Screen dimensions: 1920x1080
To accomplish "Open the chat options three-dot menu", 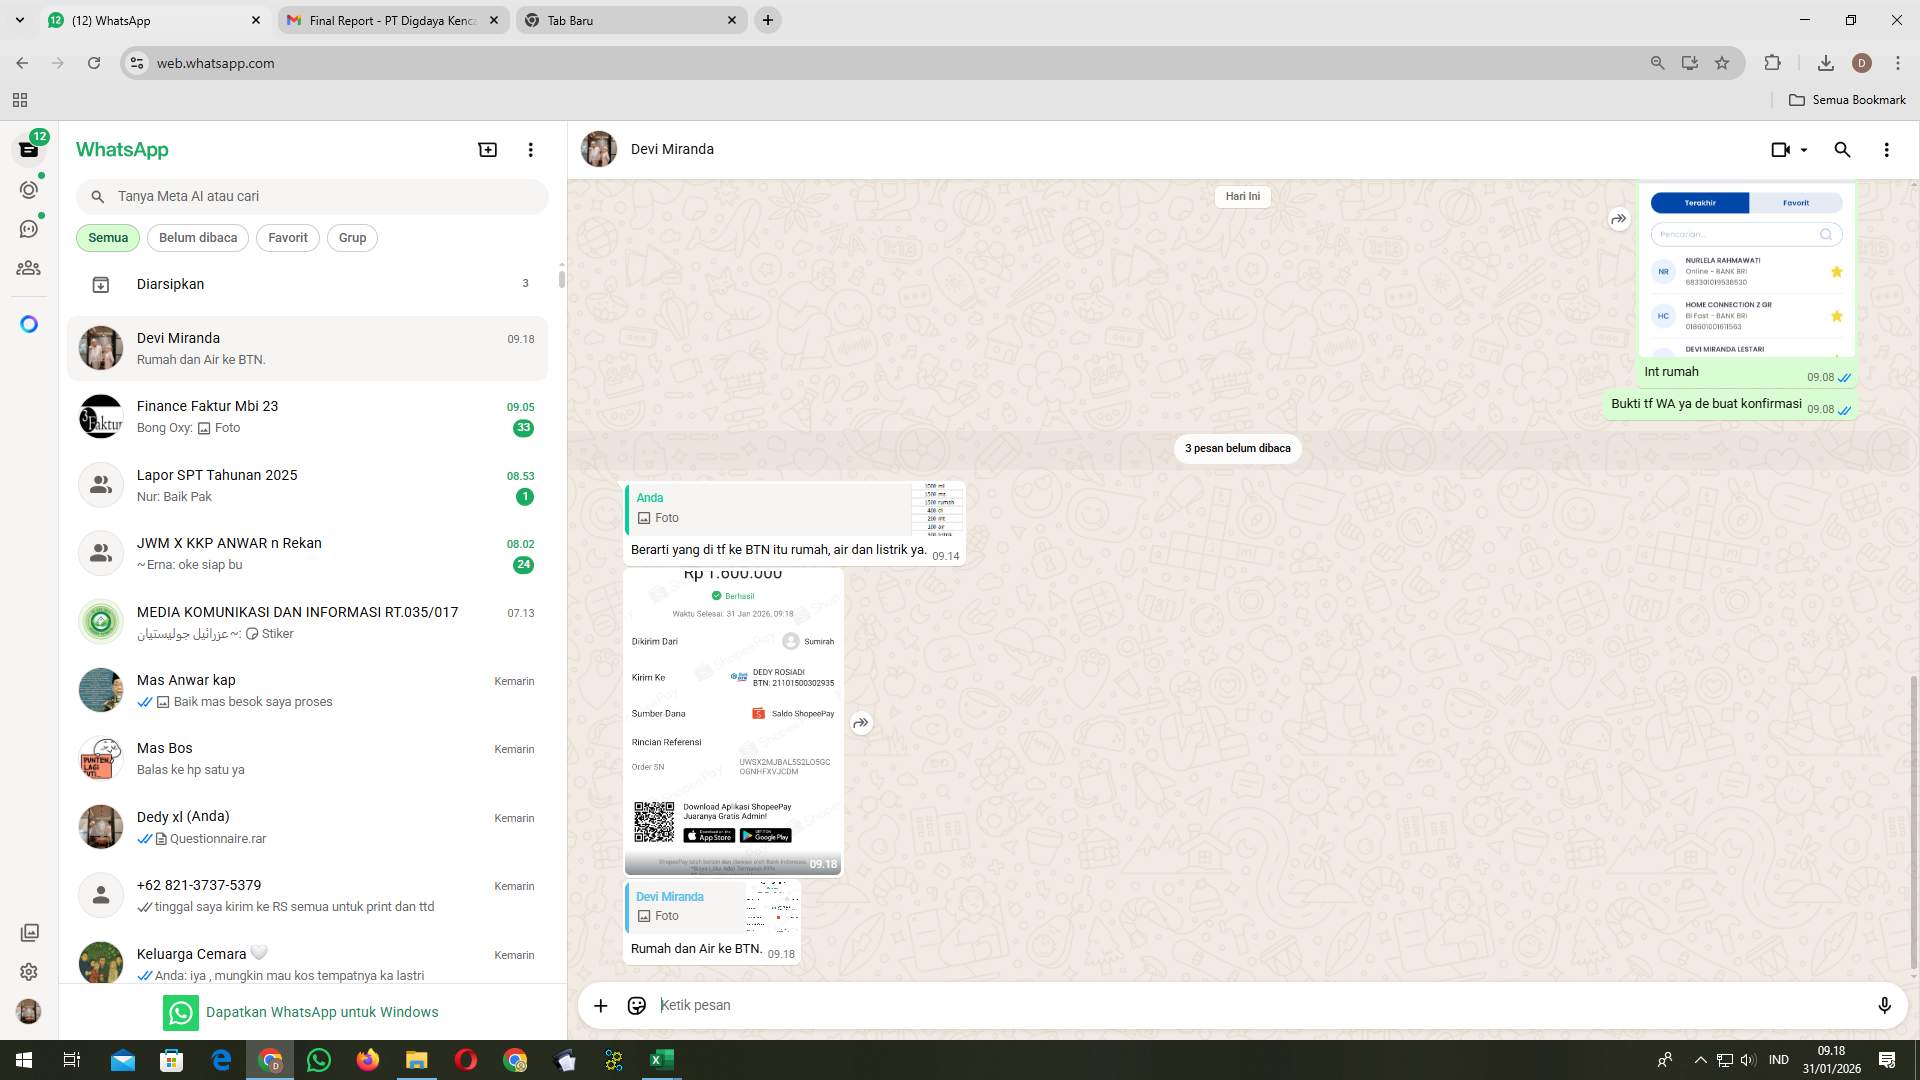I will coord(1886,149).
